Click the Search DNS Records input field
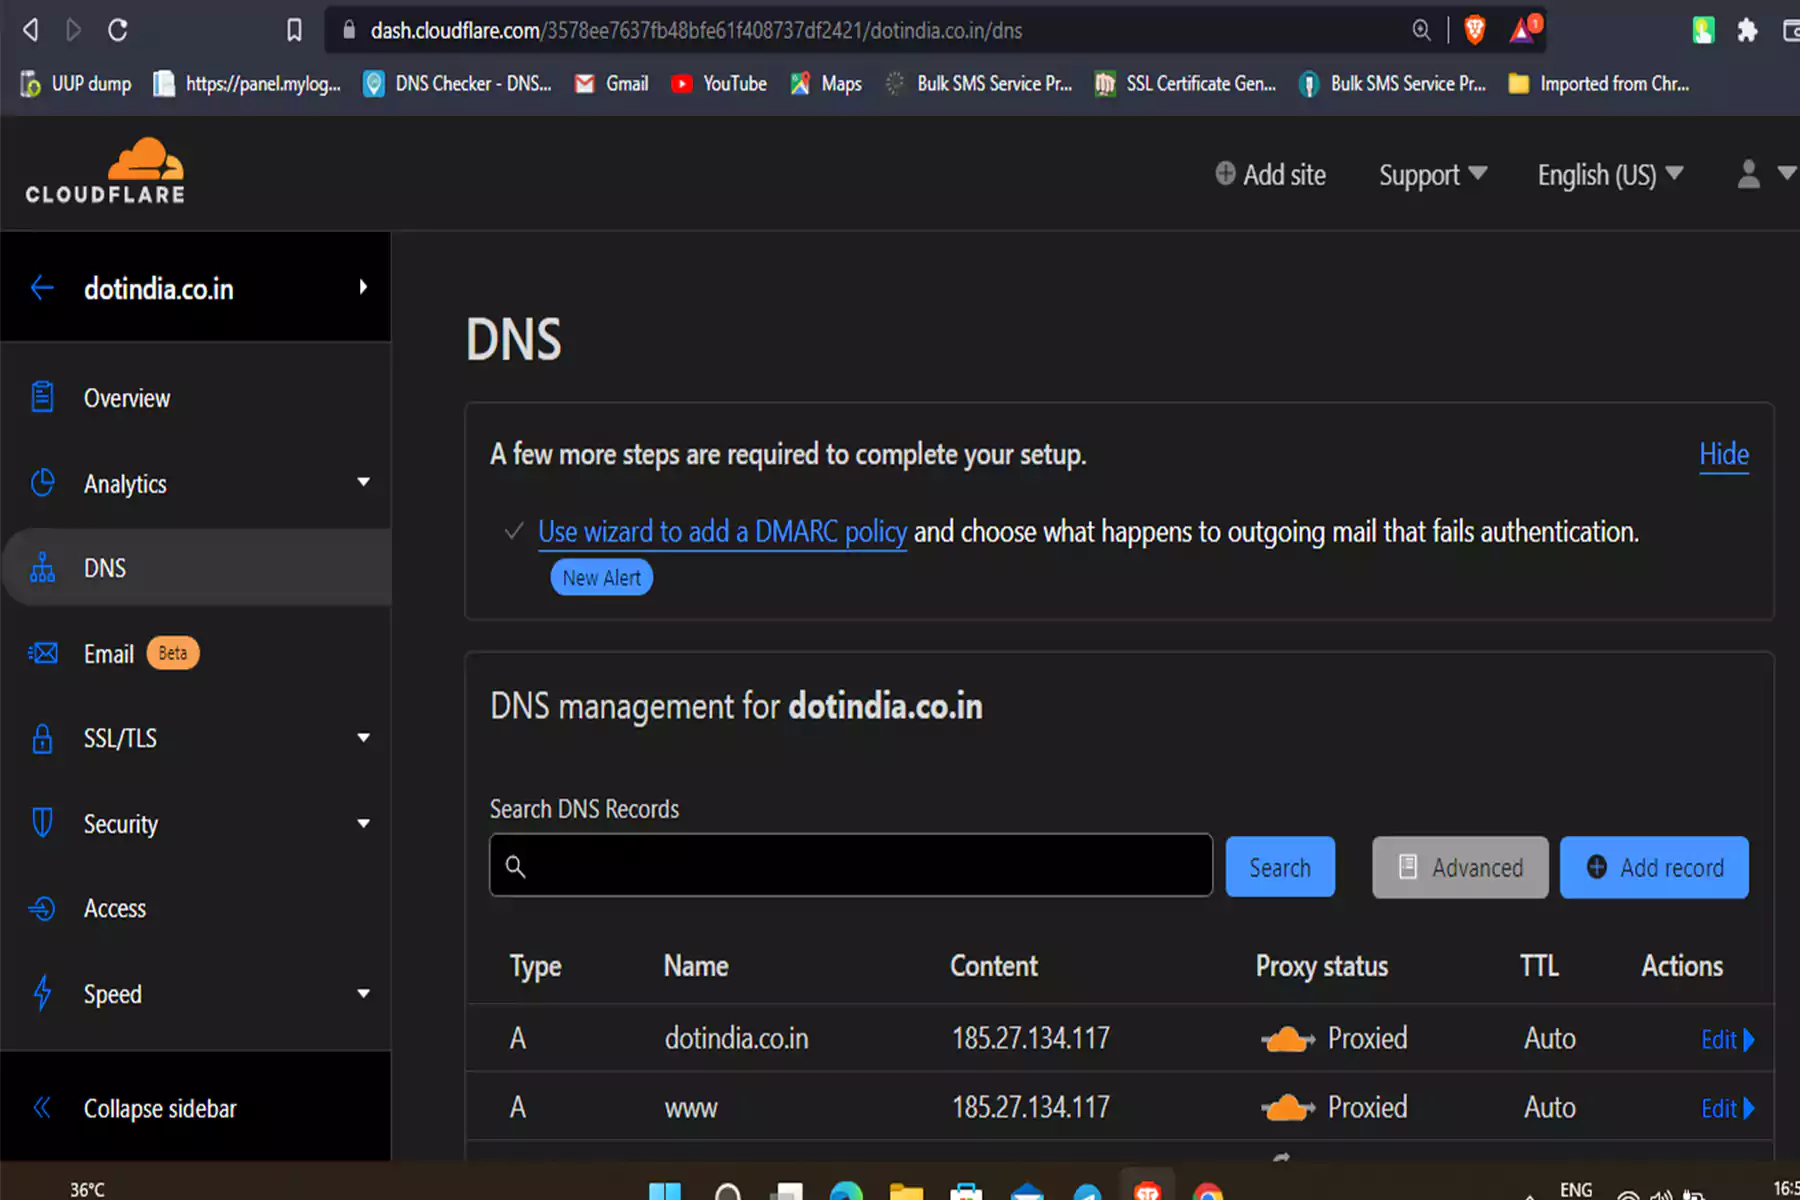This screenshot has height=1200, width=1800. point(850,866)
